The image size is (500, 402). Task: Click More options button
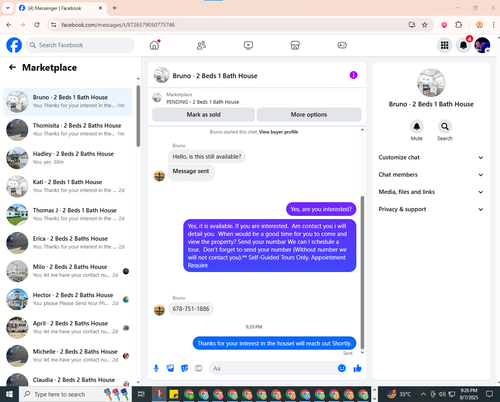click(309, 115)
